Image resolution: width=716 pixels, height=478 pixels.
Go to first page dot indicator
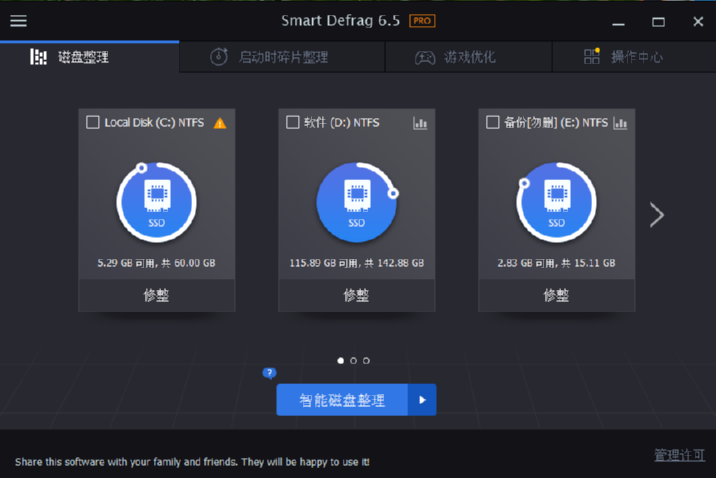(x=340, y=361)
